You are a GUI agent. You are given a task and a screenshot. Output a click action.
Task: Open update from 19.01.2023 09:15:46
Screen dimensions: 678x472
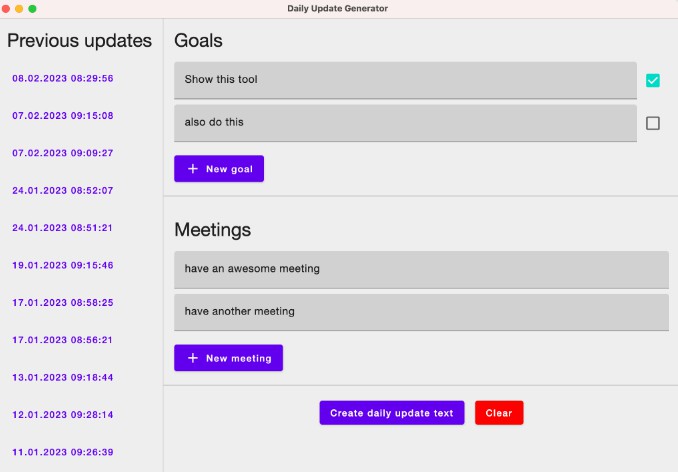tap(63, 265)
